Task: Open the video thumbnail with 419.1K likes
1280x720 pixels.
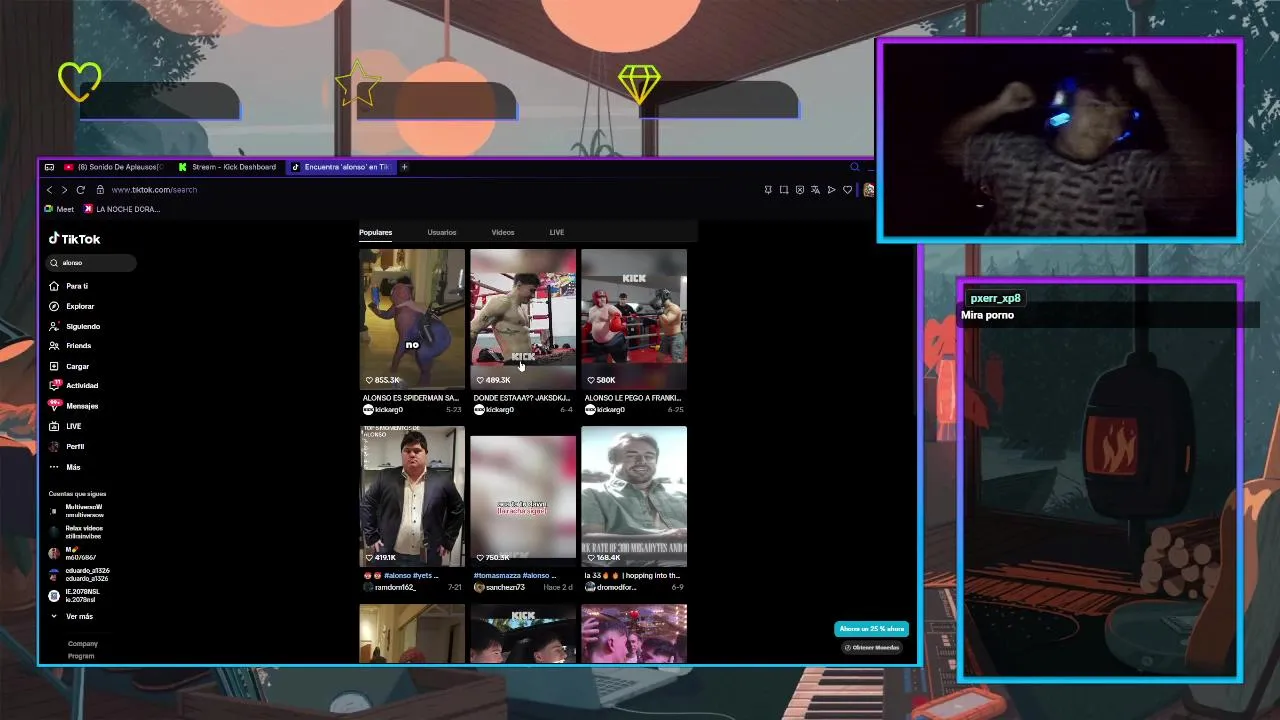Action: click(x=412, y=496)
